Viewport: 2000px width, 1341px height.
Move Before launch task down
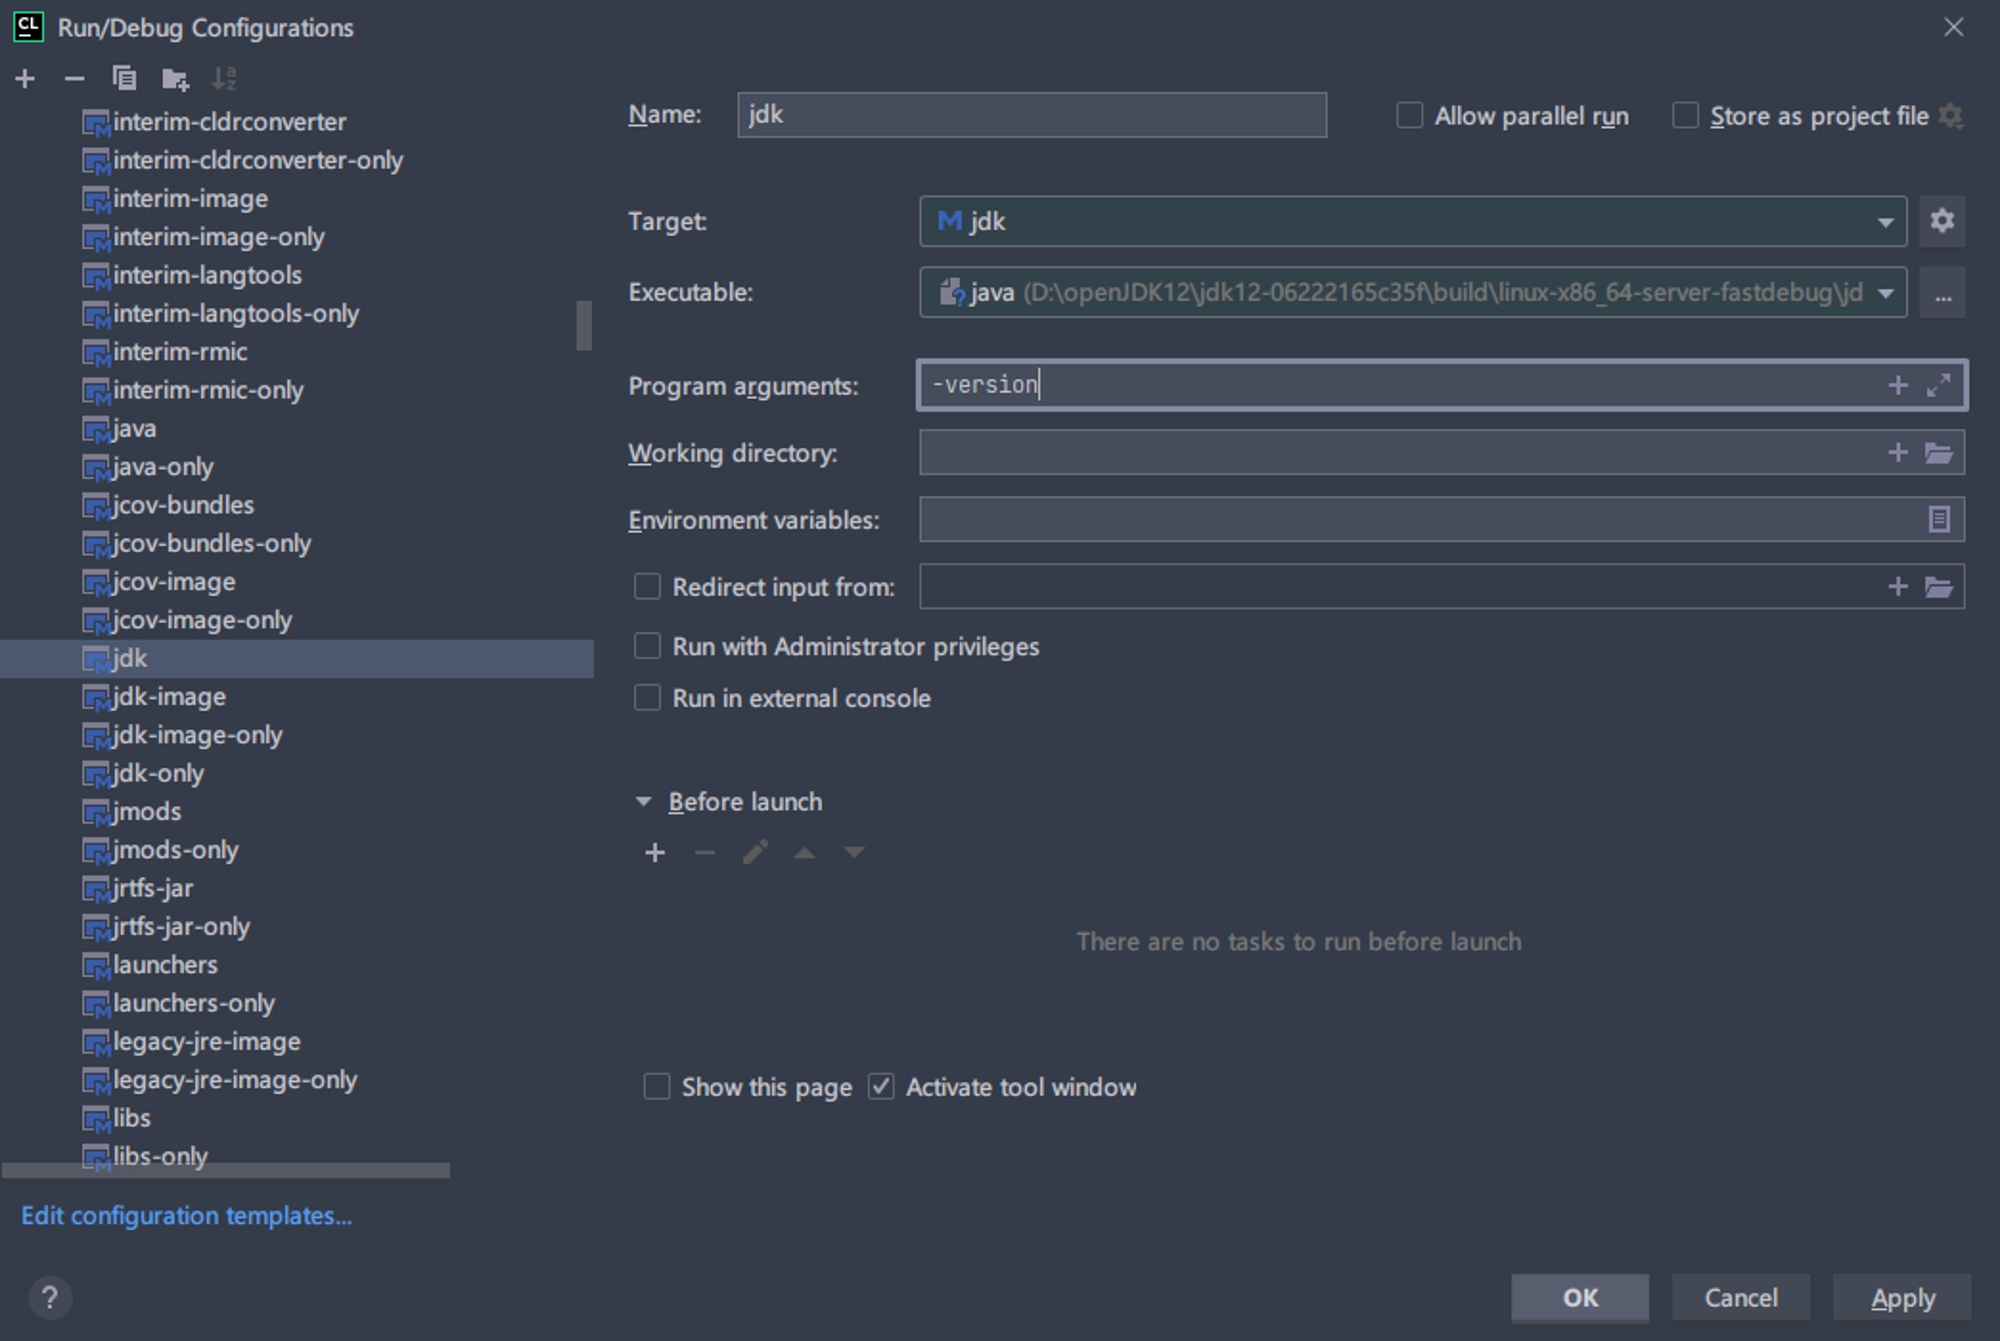click(854, 853)
